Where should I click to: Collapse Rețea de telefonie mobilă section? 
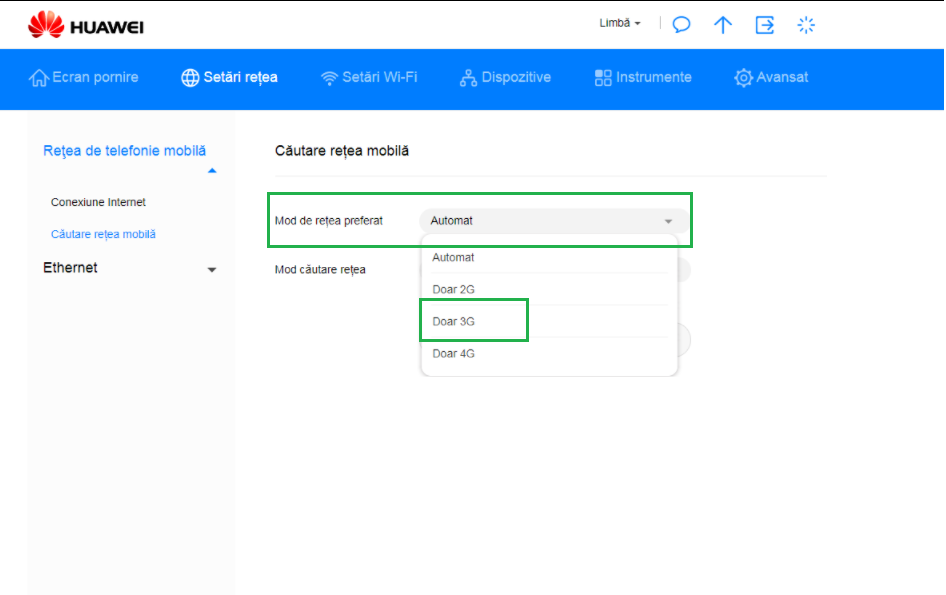[212, 171]
